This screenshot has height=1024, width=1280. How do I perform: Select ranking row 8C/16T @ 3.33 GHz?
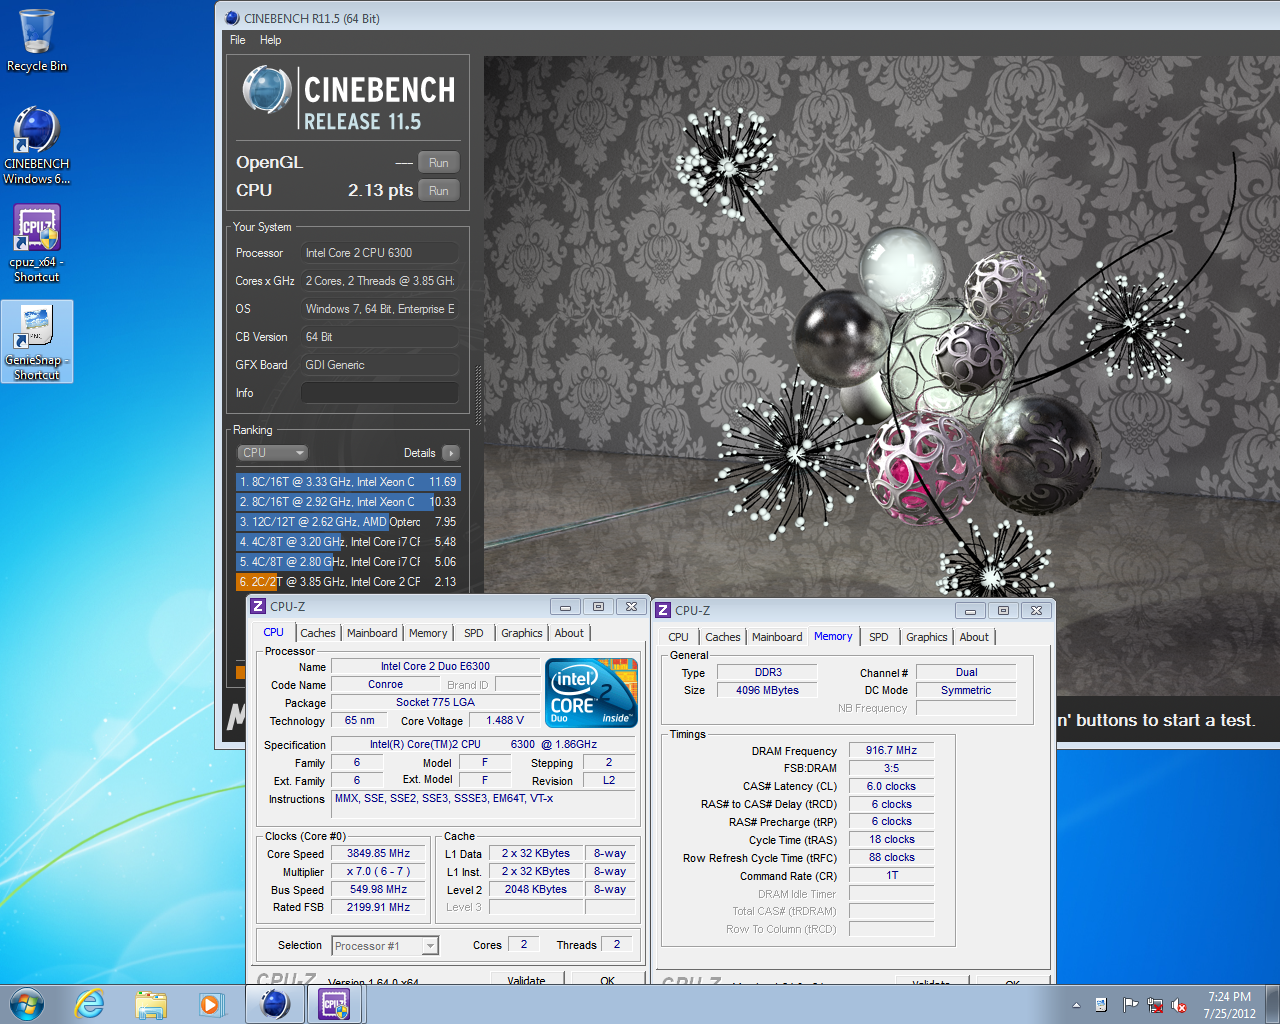[x=348, y=482]
